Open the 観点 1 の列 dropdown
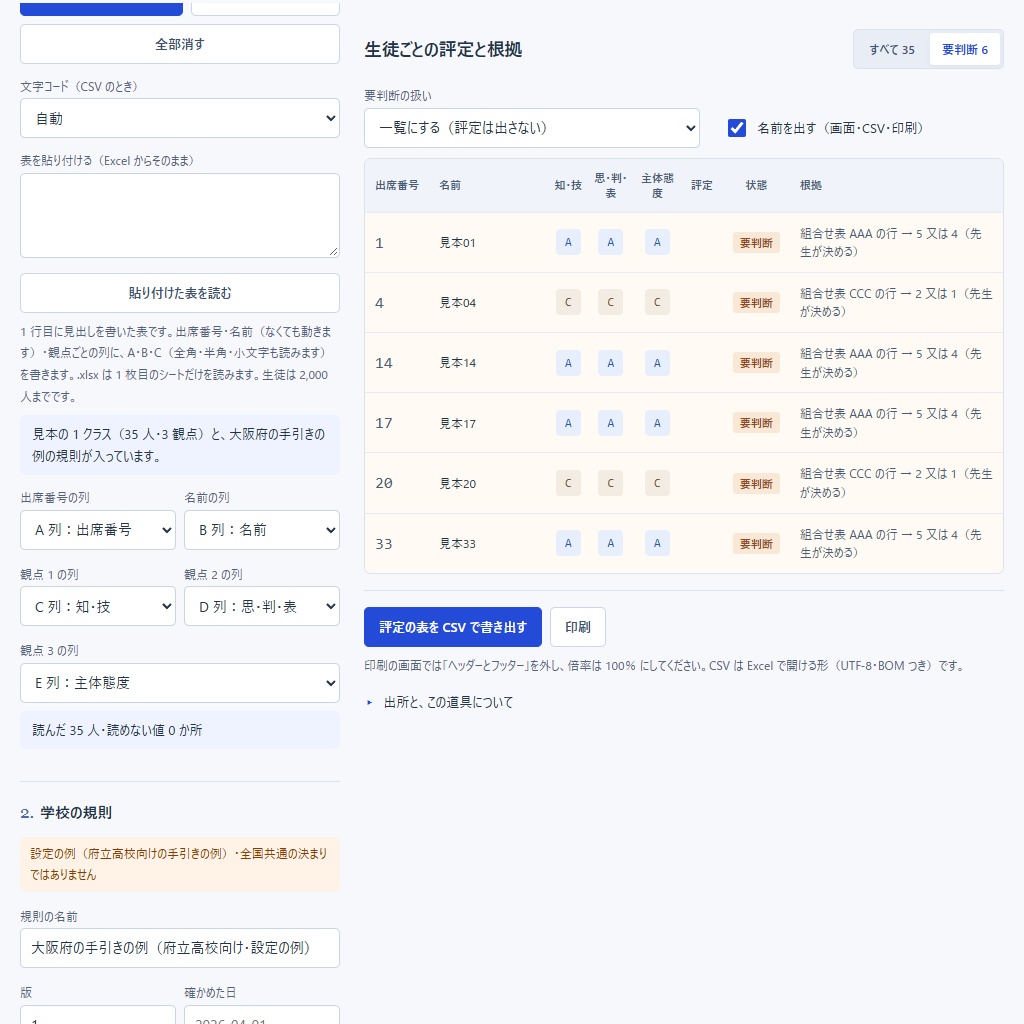Image resolution: width=1024 pixels, height=1024 pixels. click(98, 606)
